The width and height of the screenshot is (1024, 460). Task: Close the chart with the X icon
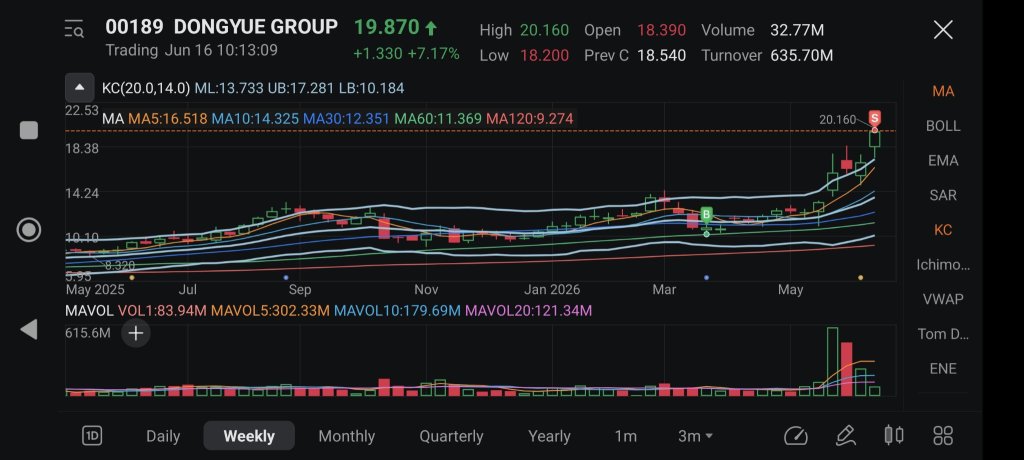943,29
